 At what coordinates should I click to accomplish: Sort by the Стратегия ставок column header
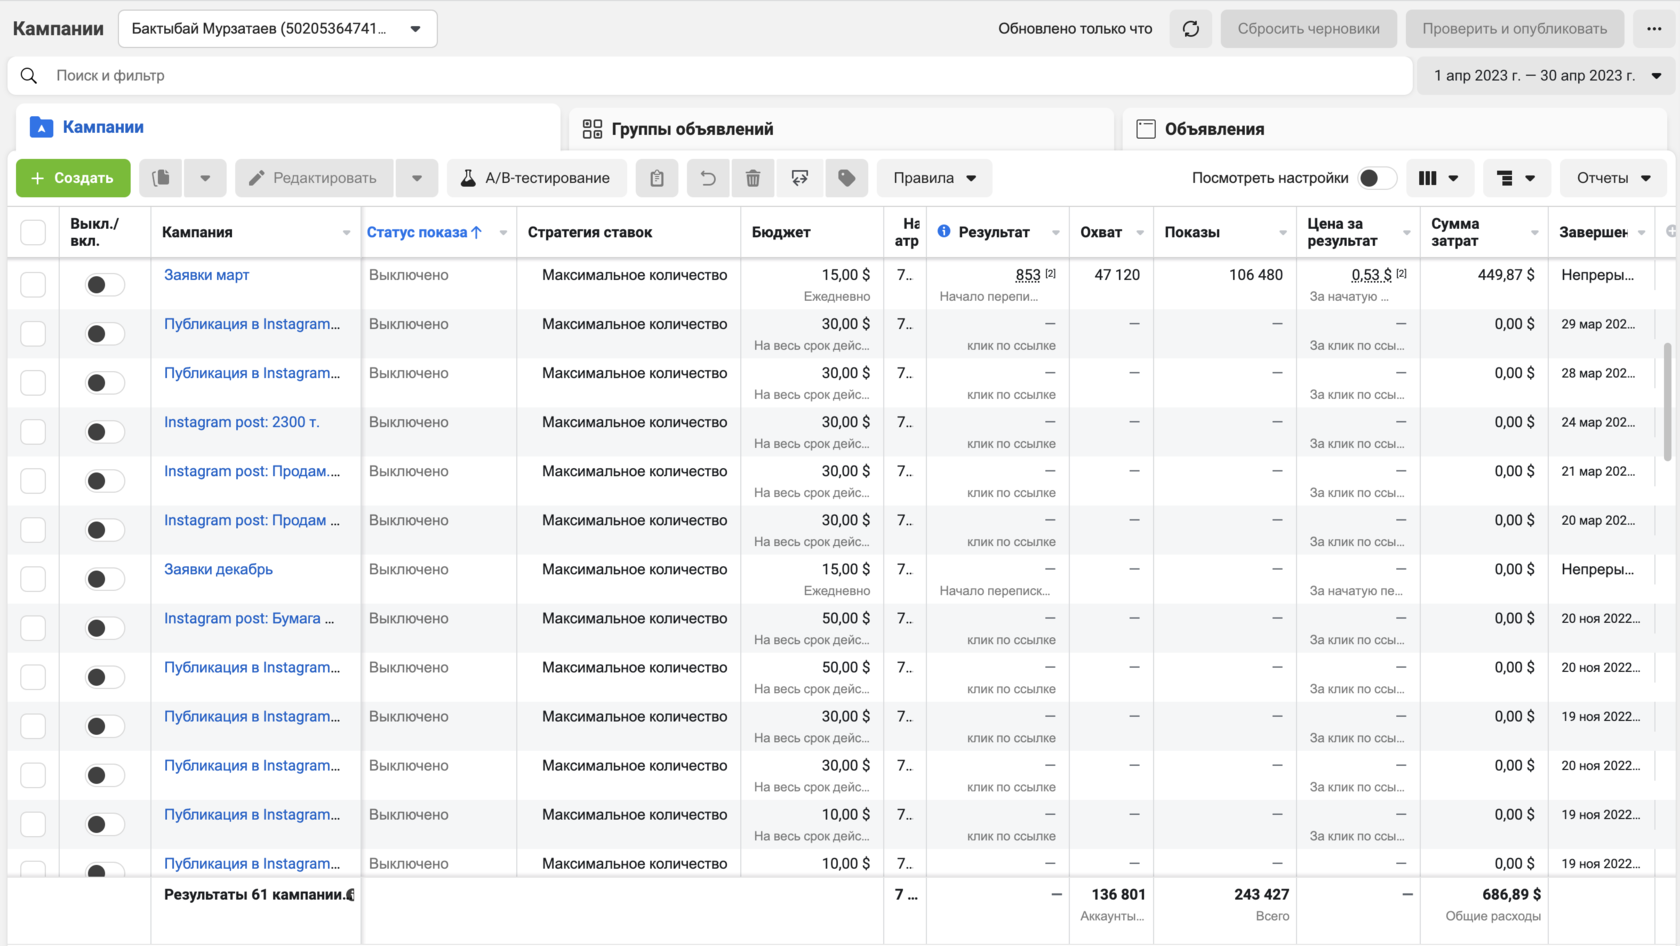coord(590,232)
